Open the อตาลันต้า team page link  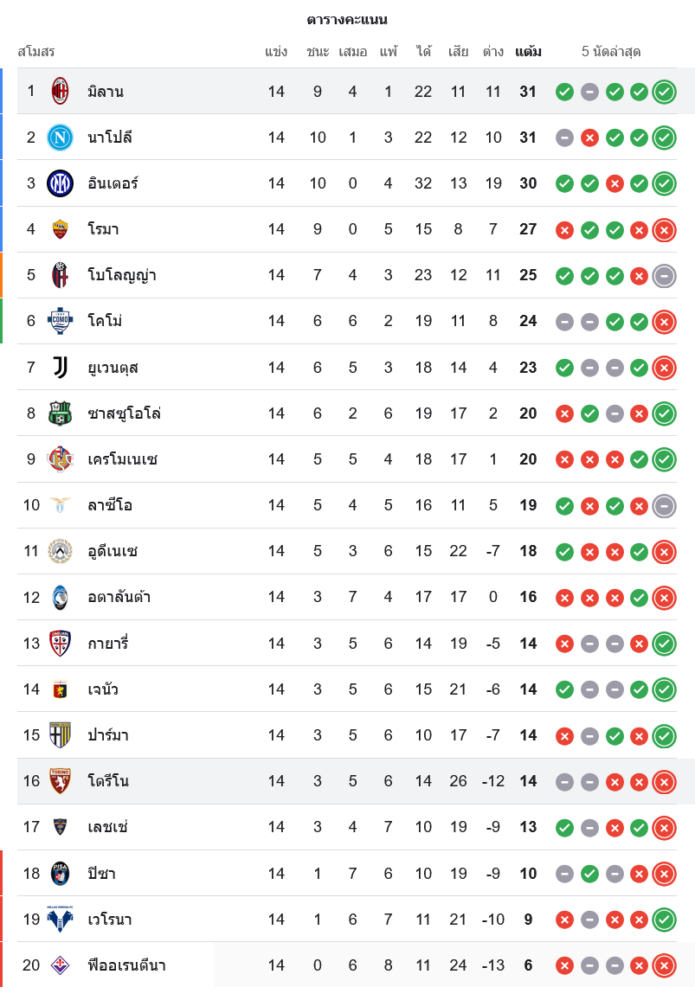tap(120, 597)
